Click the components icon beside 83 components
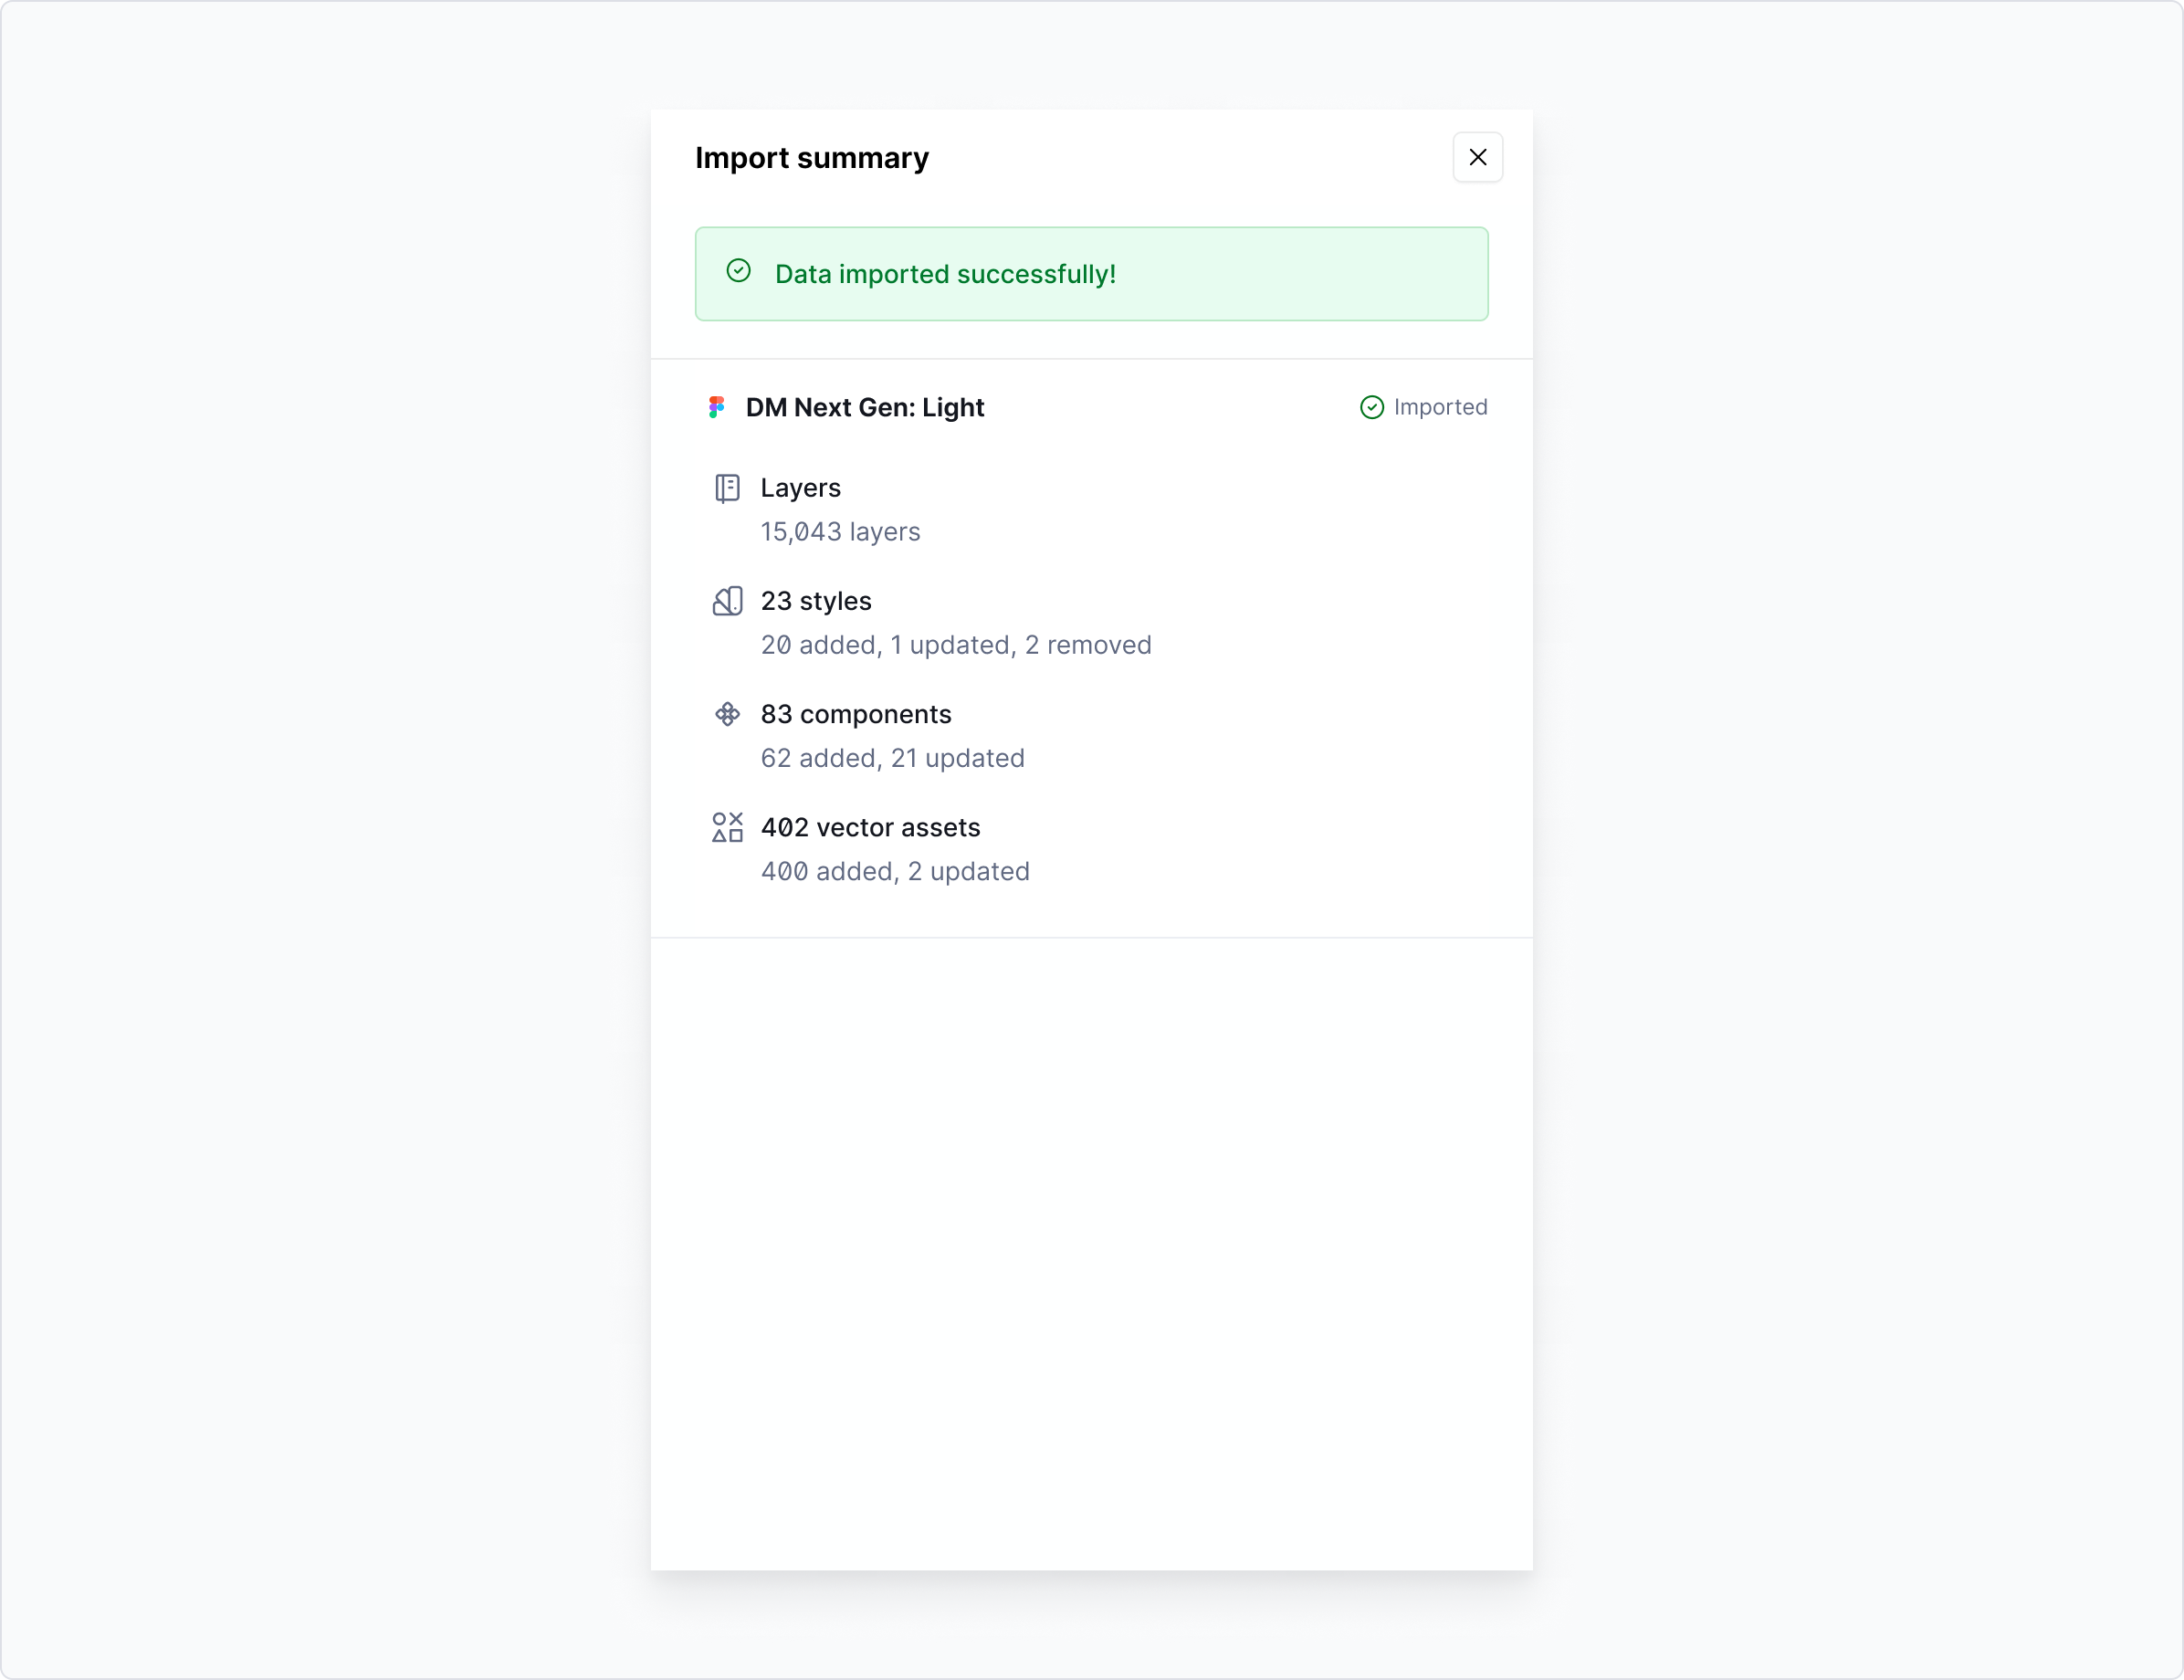Screen dimensions: 2184x1680 tap(727, 714)
